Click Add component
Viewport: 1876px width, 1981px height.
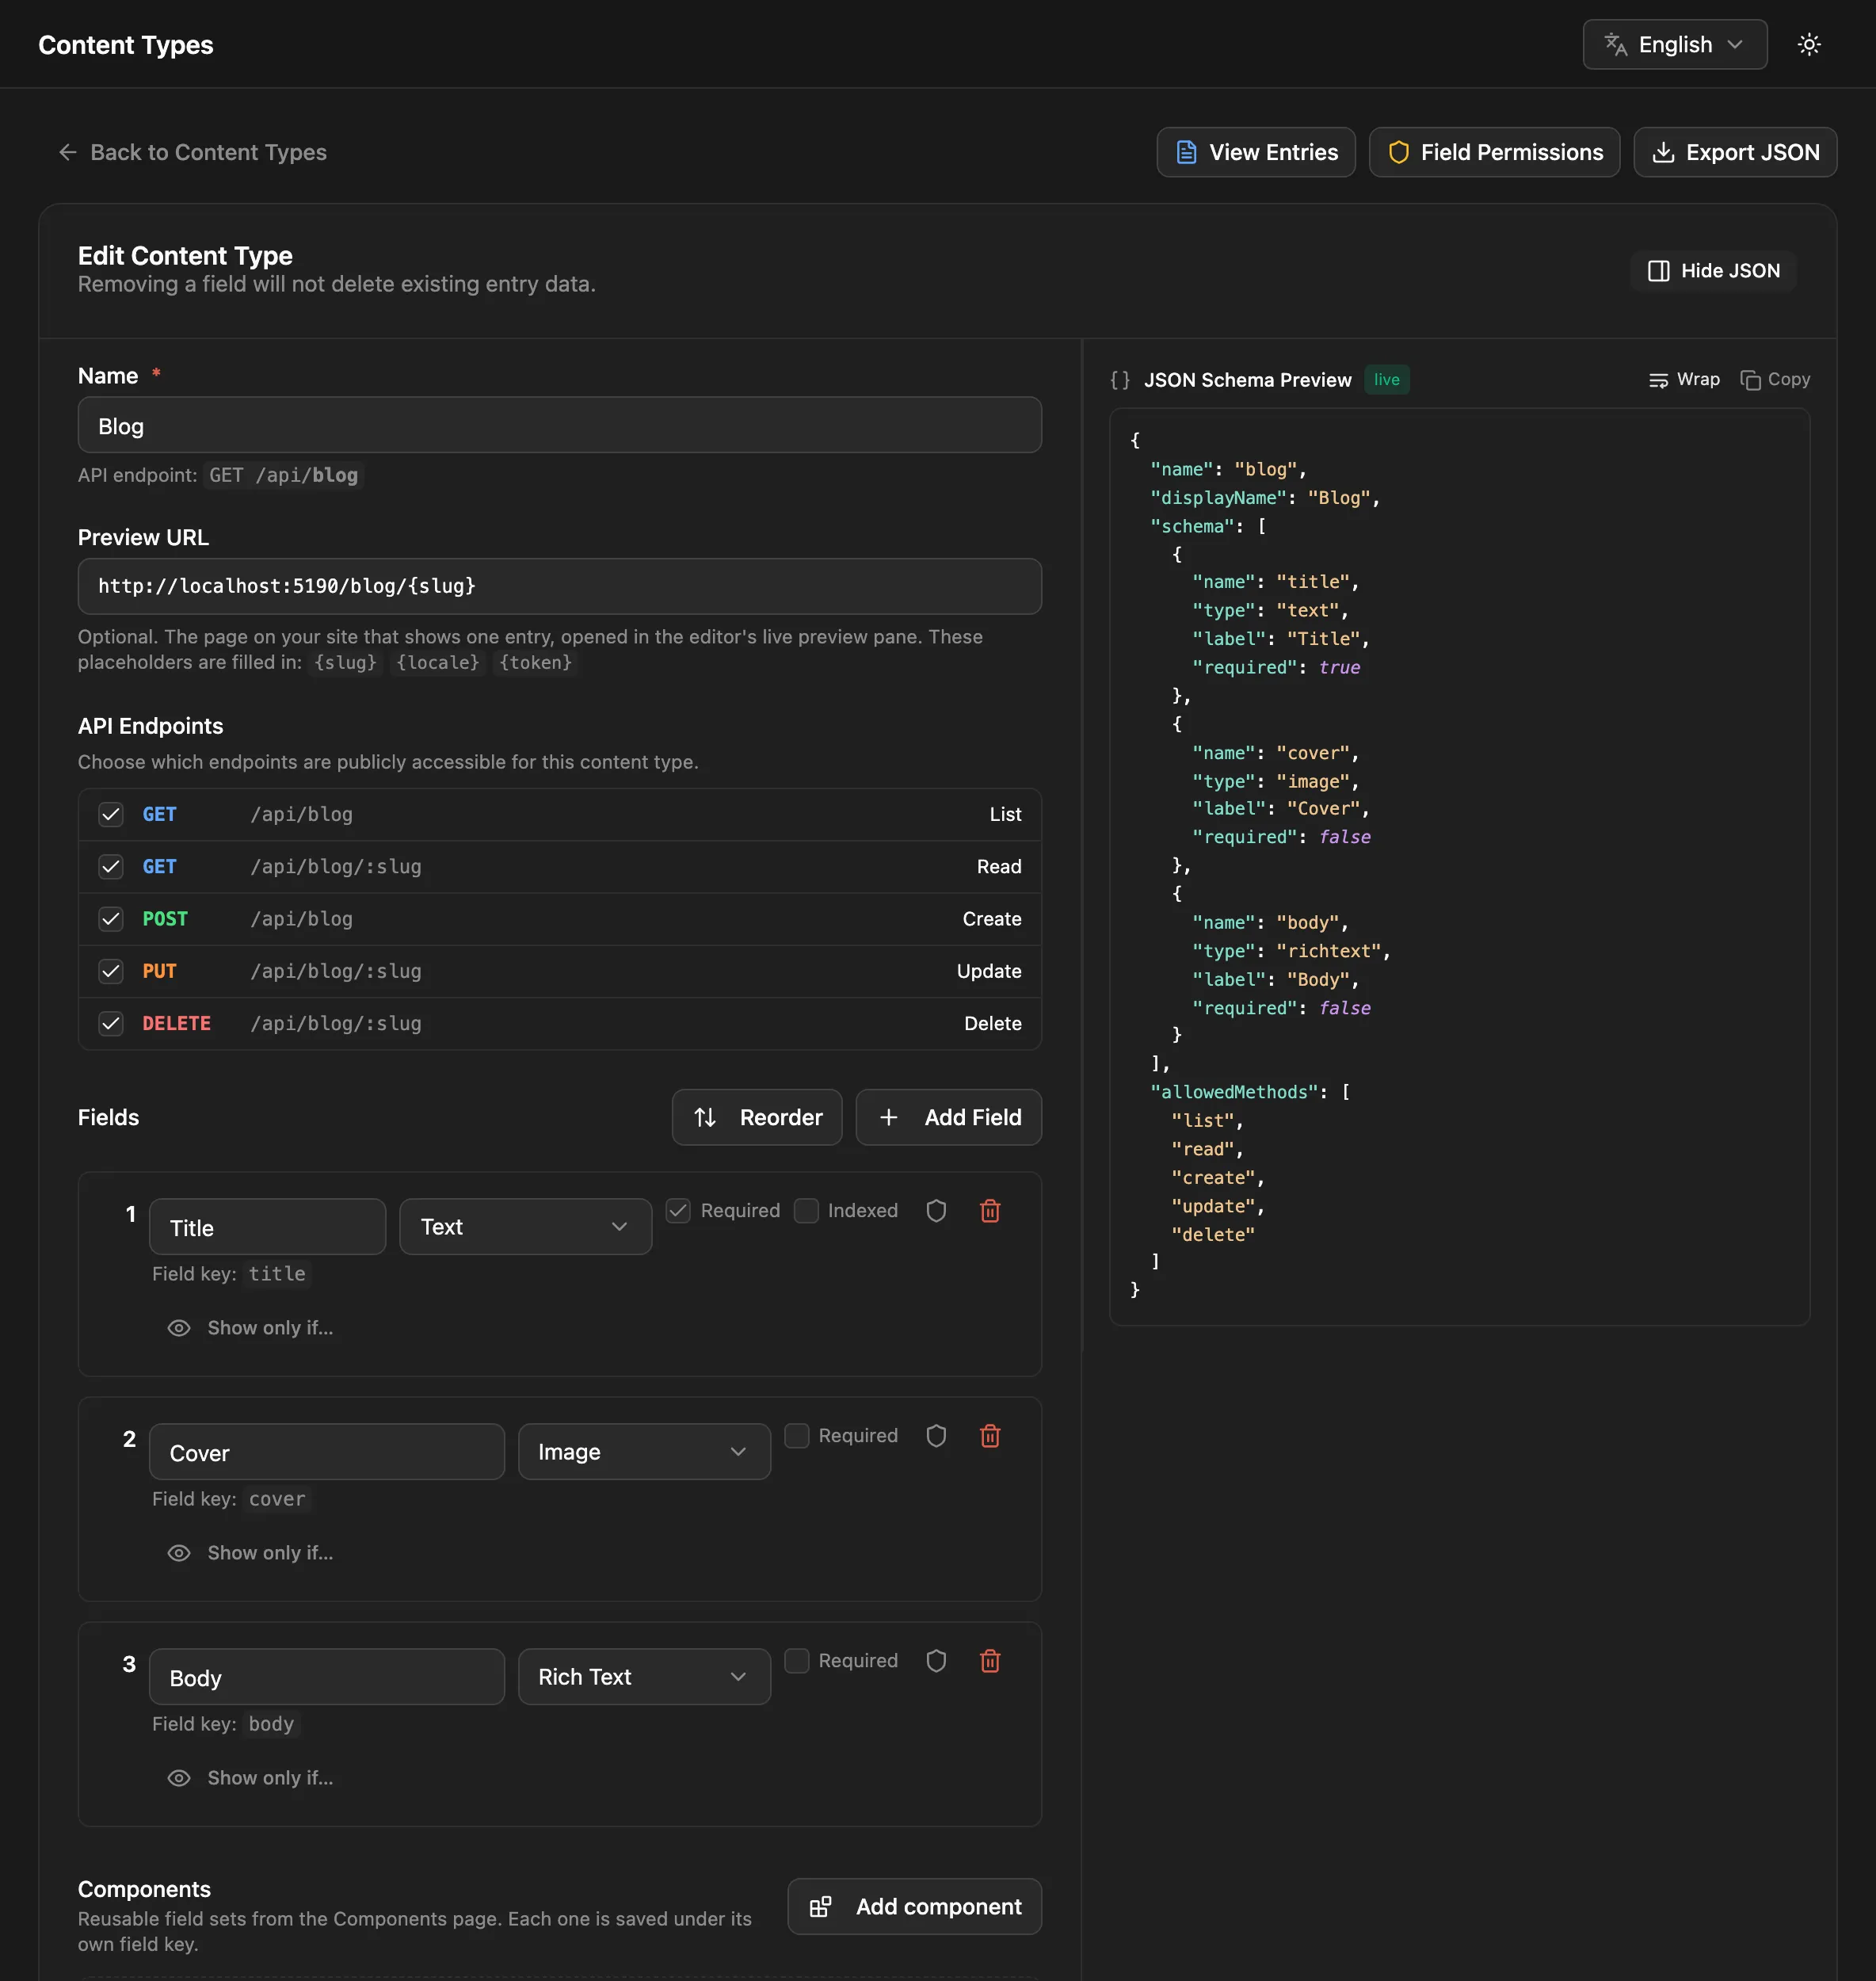(x=915, y=1907)
